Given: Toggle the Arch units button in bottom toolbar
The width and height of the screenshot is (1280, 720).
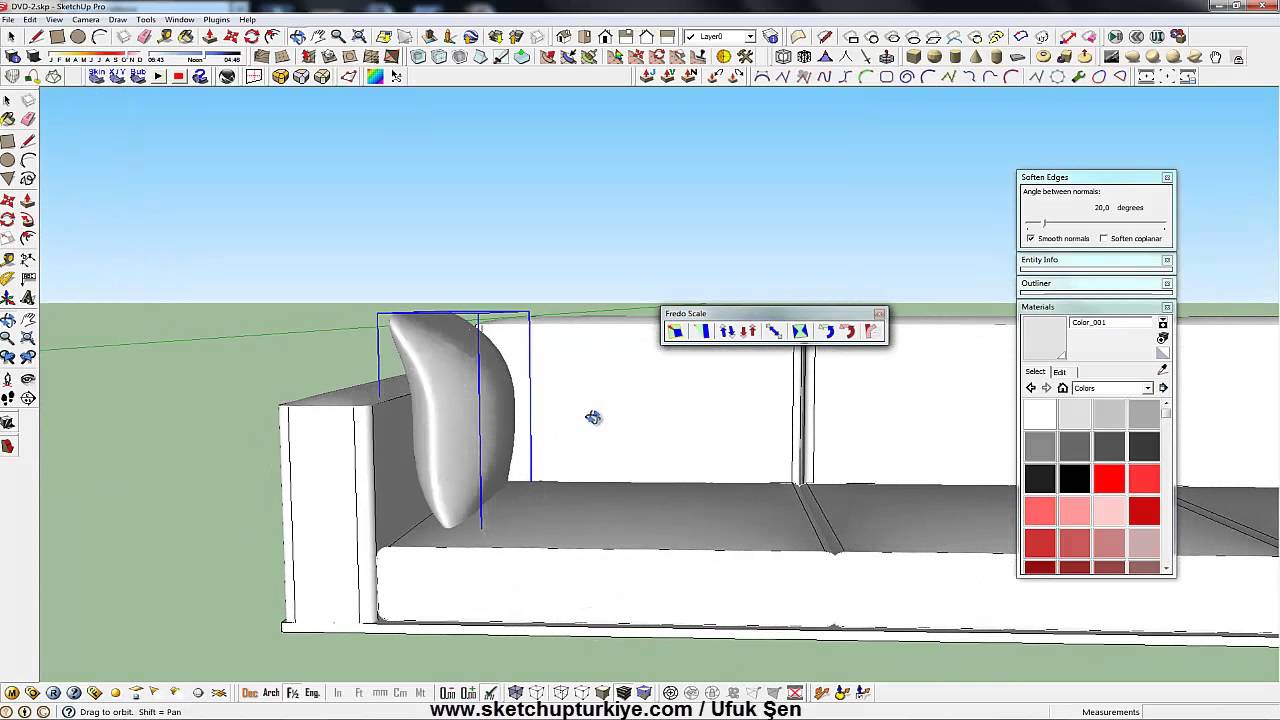Looking at the screenshot, I should tap(271, 693).
